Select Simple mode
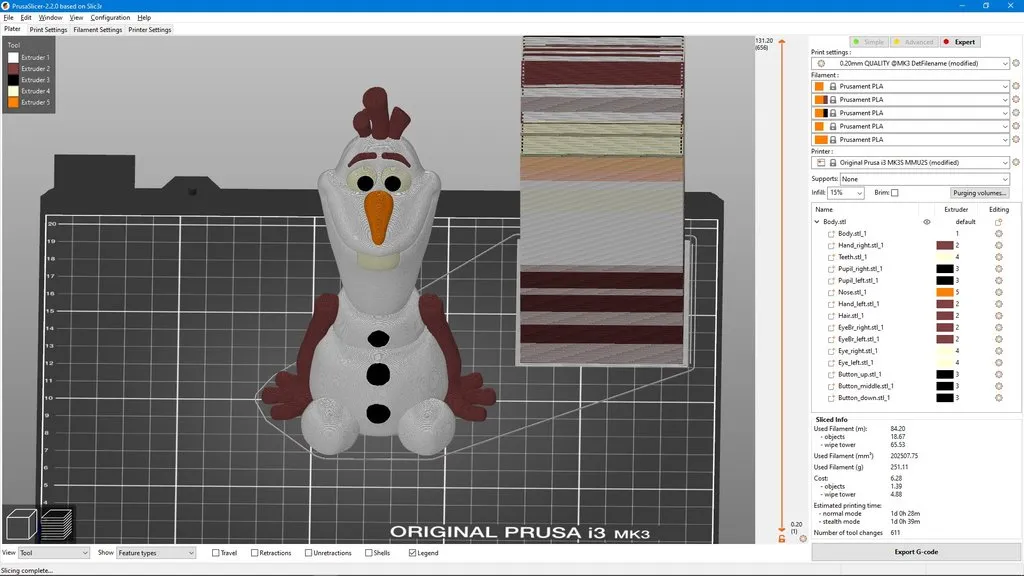 869,42
